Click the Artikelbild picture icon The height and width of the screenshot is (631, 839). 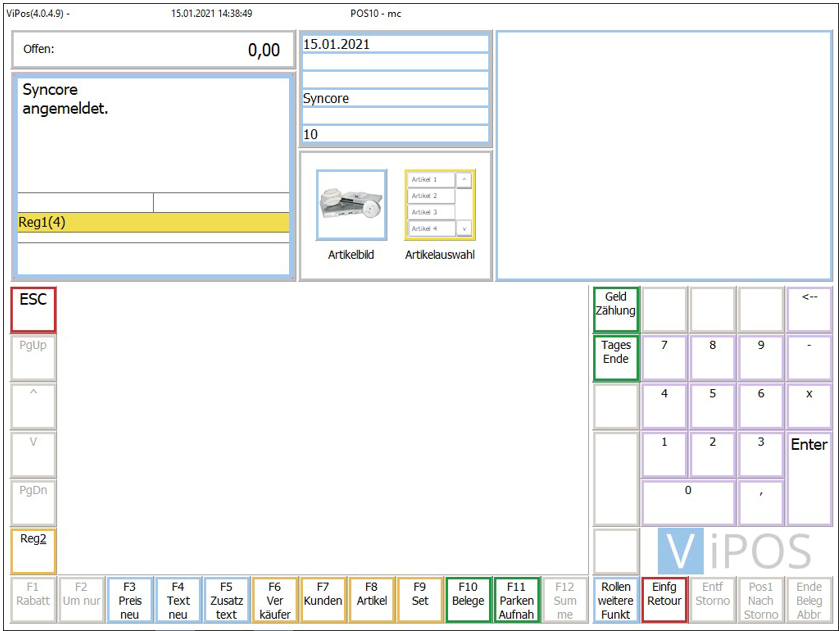tap(351, 205)
